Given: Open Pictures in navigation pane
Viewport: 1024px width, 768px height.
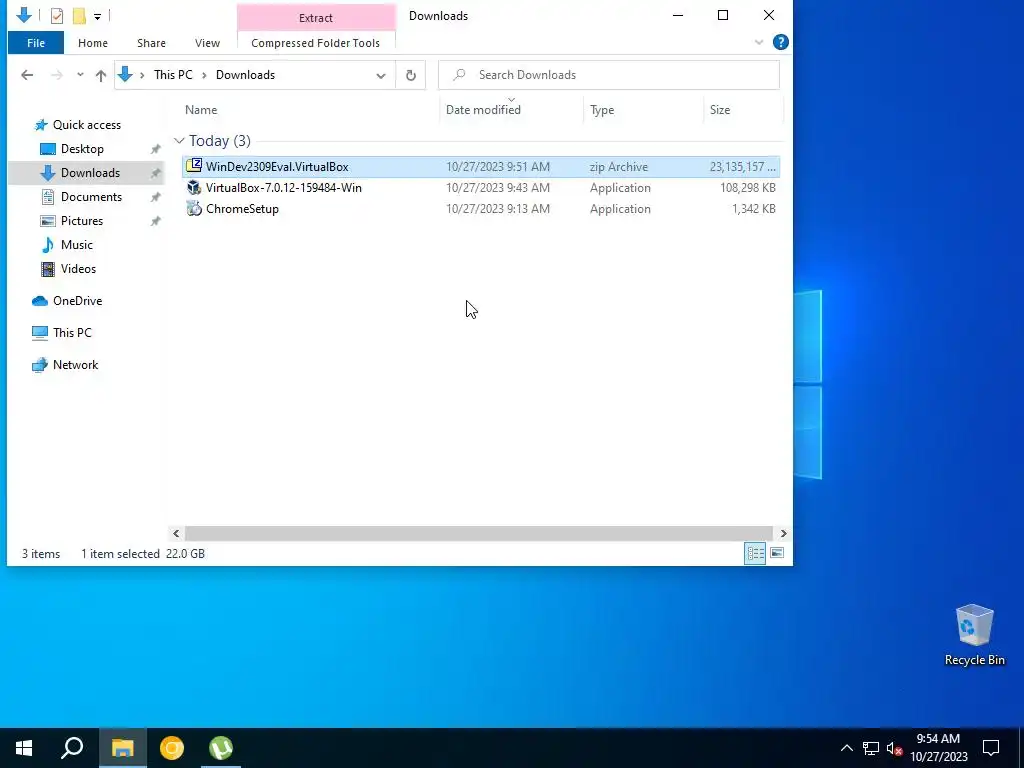Looking at the screenshot, I should [x=82, y=221].
